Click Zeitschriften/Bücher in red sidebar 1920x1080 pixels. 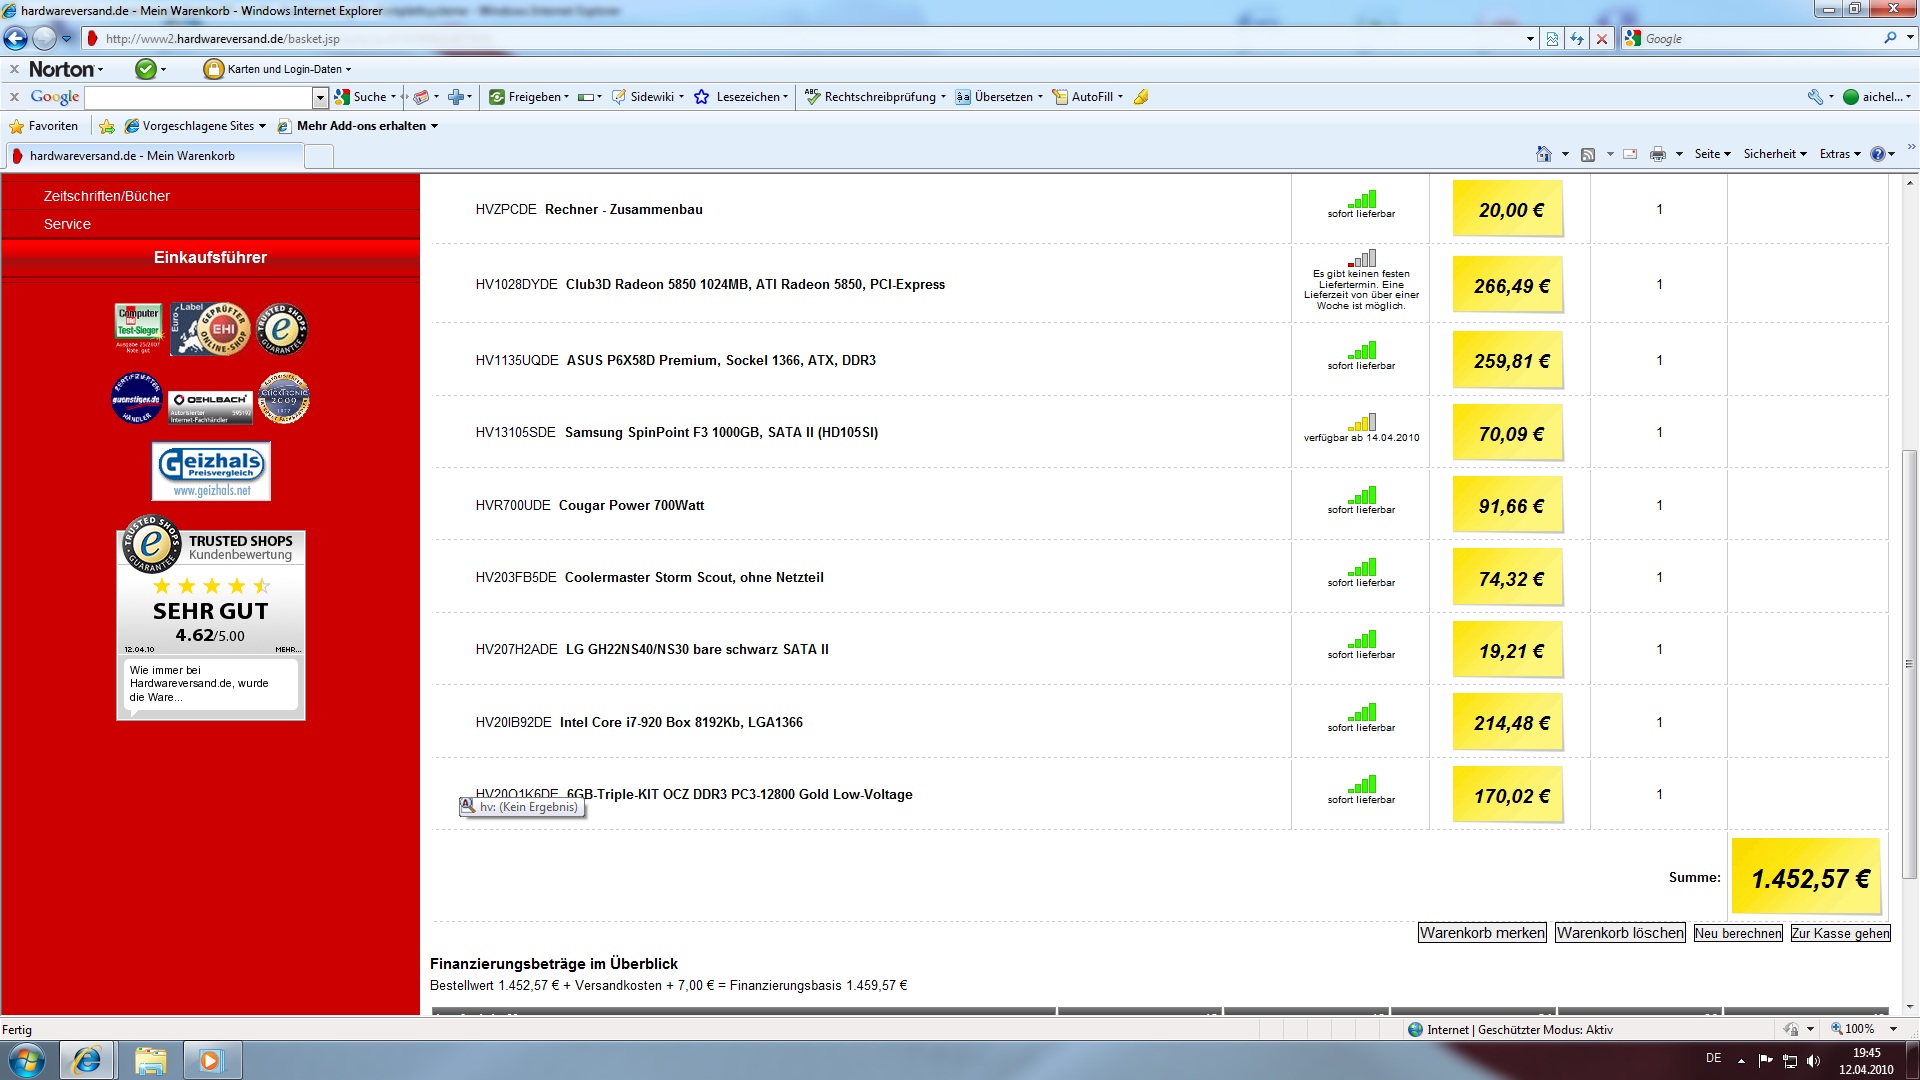coord(107,196)
